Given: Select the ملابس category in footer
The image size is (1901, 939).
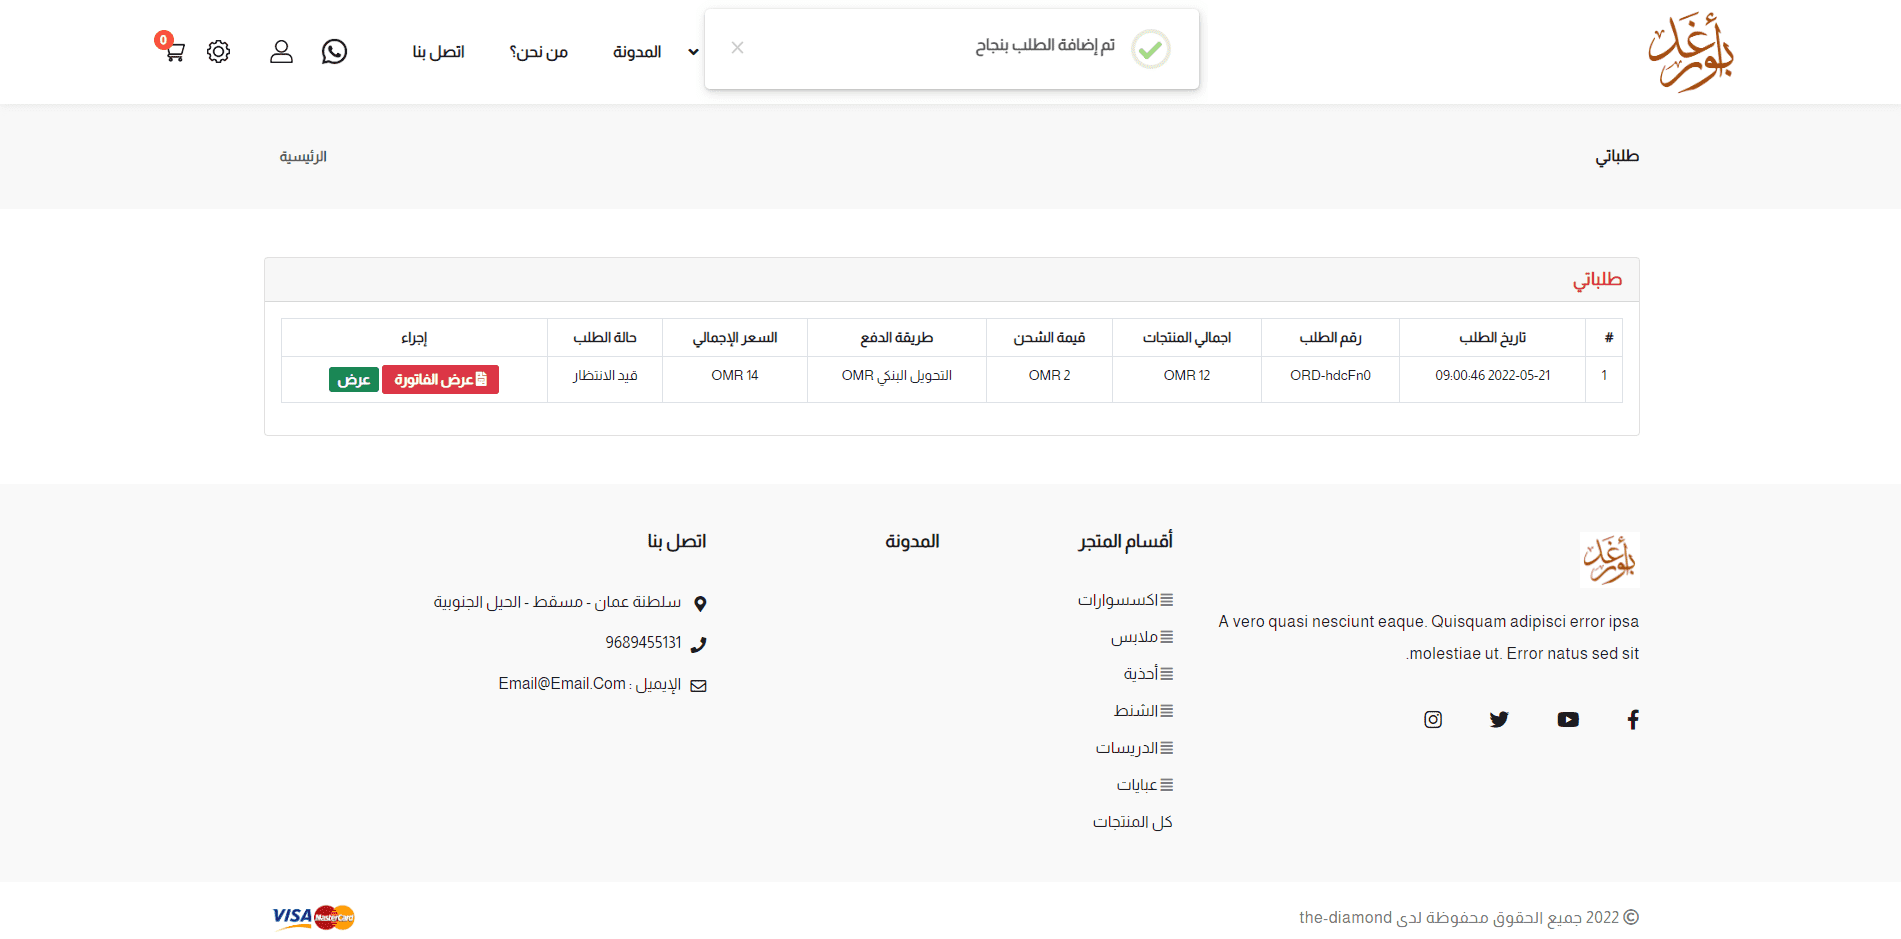Looking at the screenshot, I should click(1134, 637).
